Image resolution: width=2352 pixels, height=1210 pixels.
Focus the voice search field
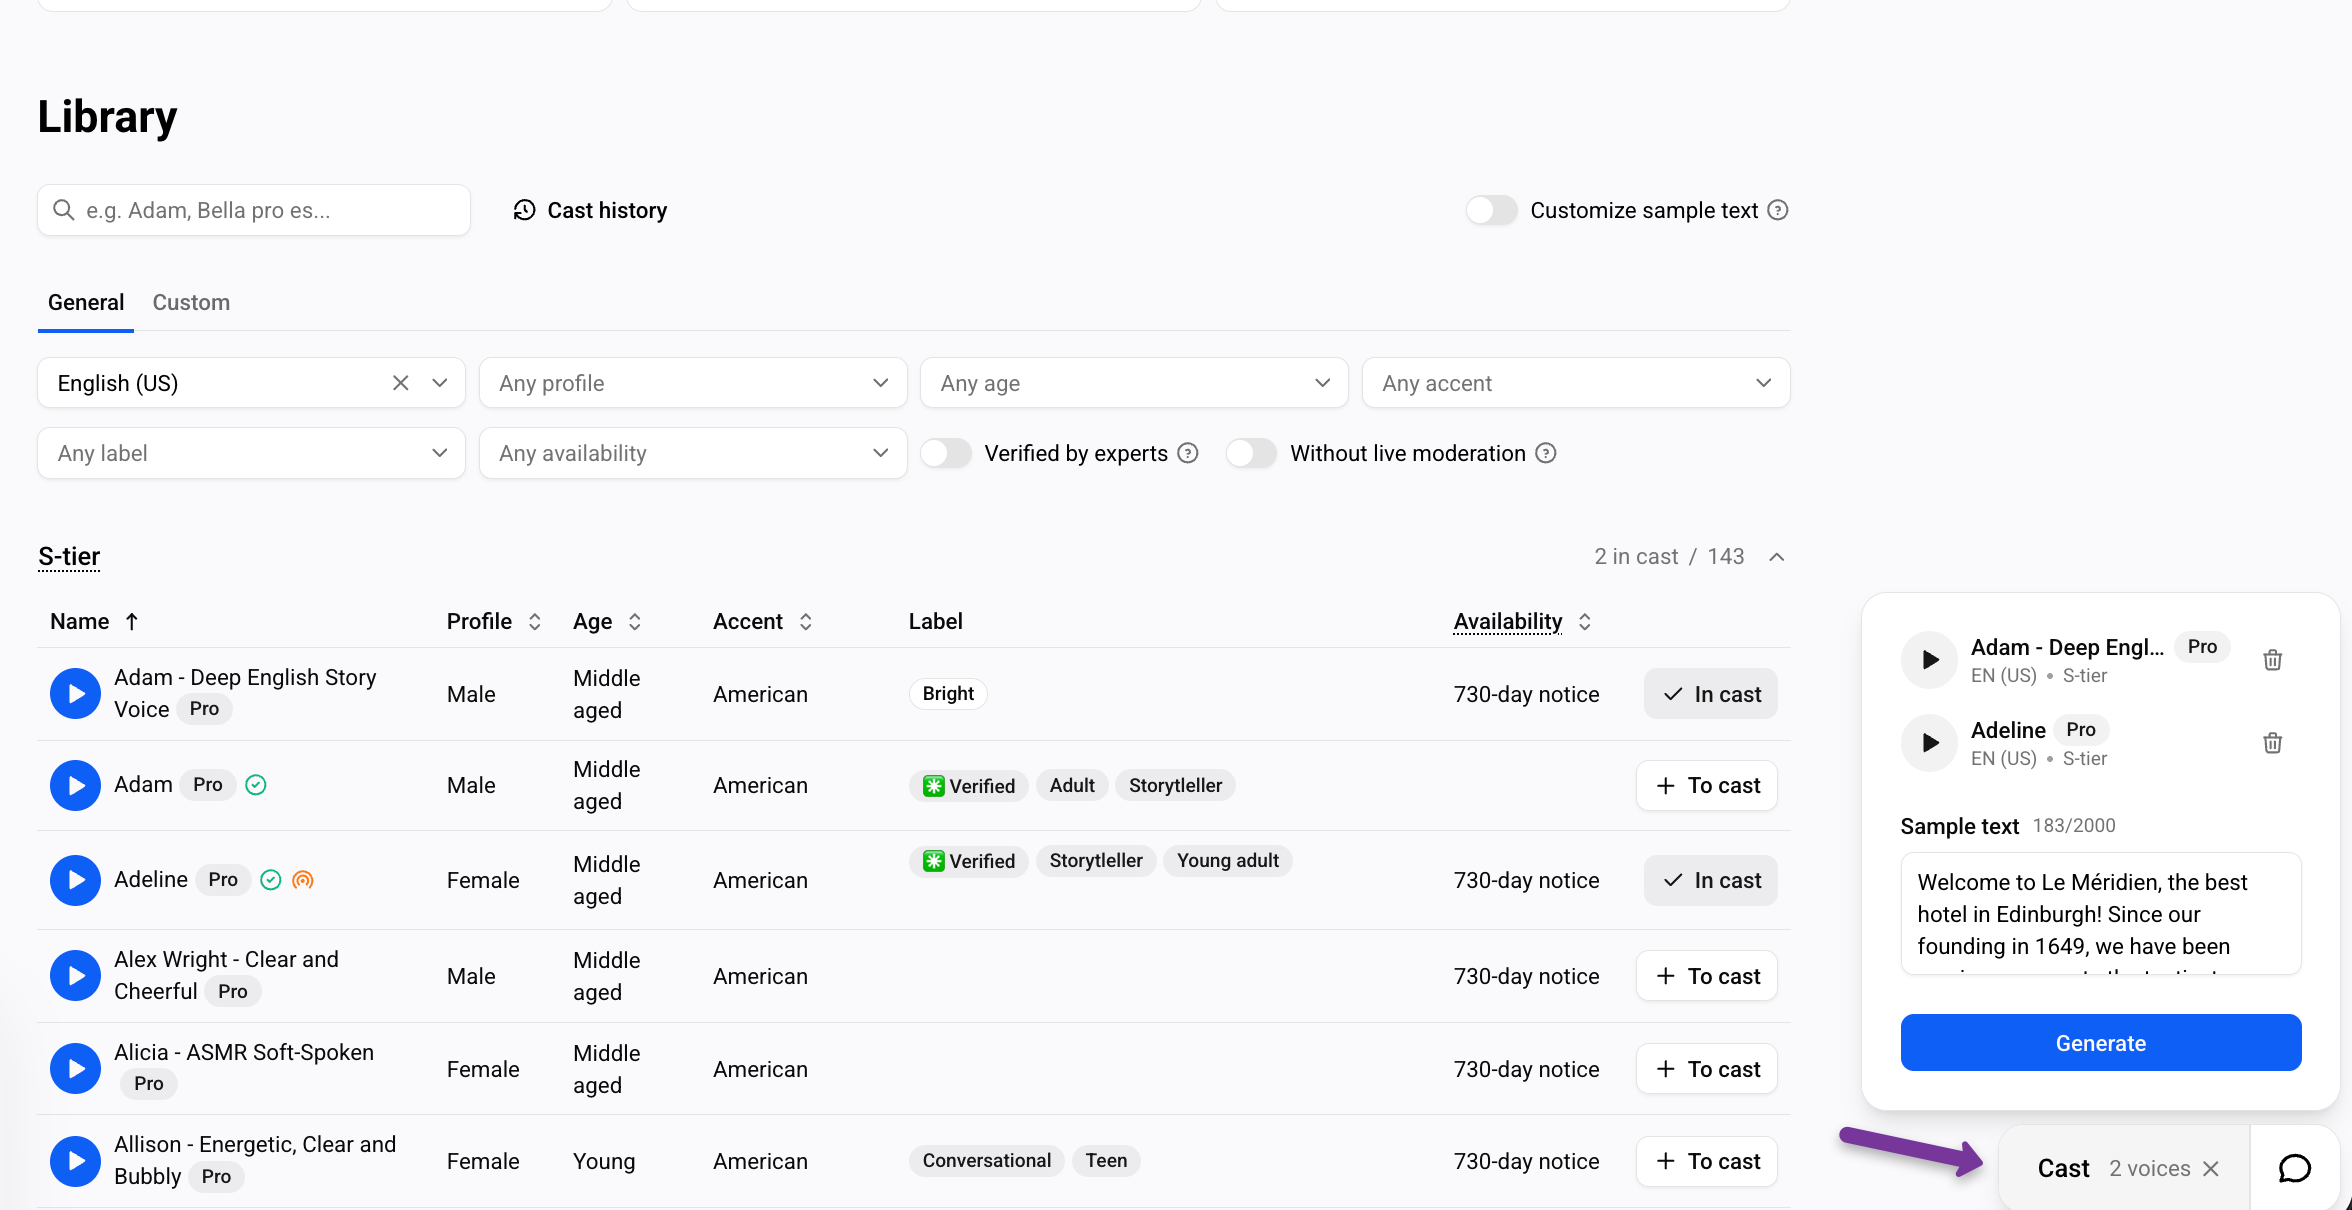click(254, 210)
